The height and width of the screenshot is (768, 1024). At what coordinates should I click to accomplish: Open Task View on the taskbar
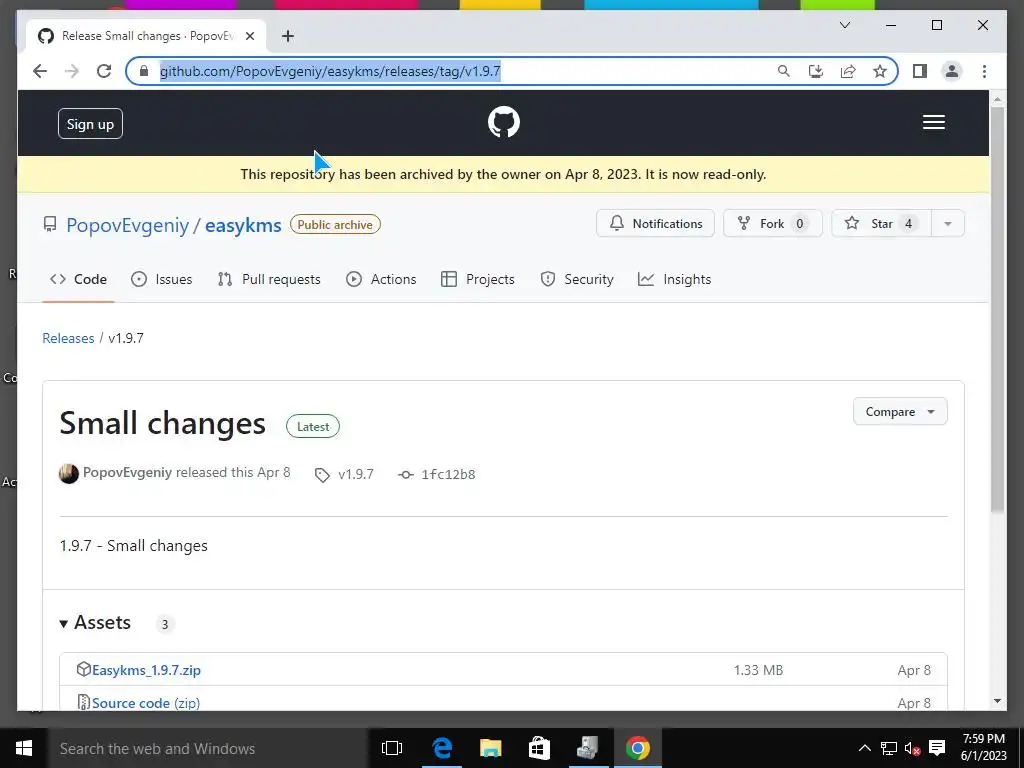click(392, 748)
